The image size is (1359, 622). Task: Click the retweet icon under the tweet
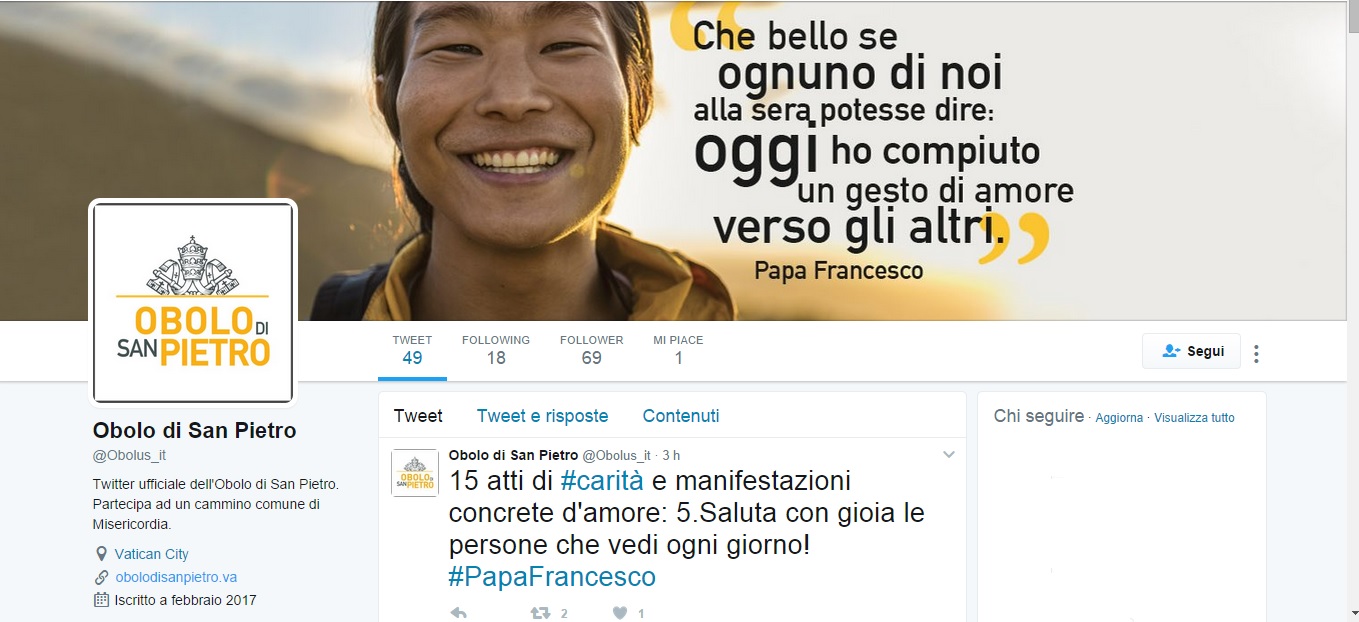(540, 613)
